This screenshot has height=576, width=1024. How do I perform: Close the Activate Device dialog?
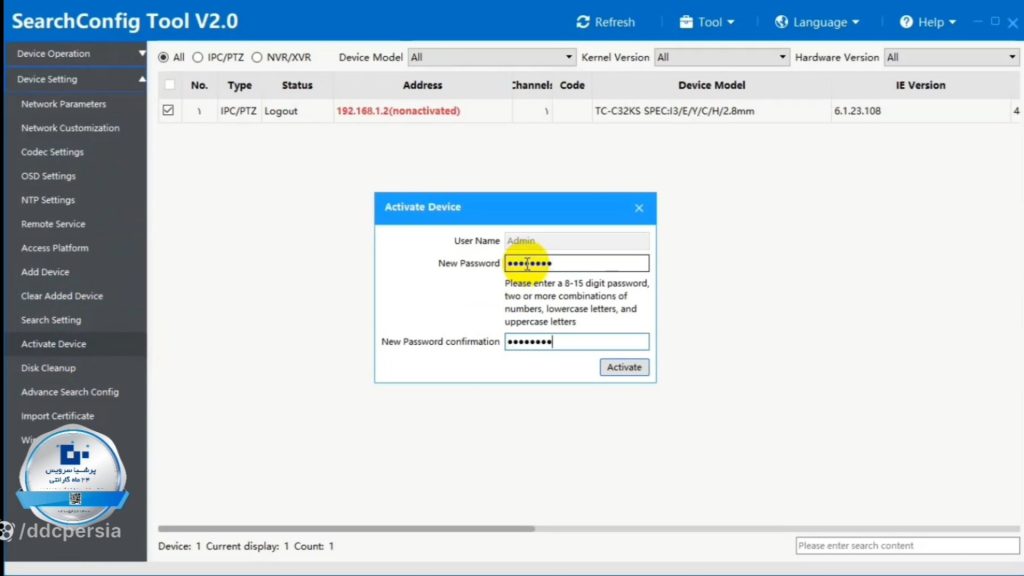click(639, 208)
